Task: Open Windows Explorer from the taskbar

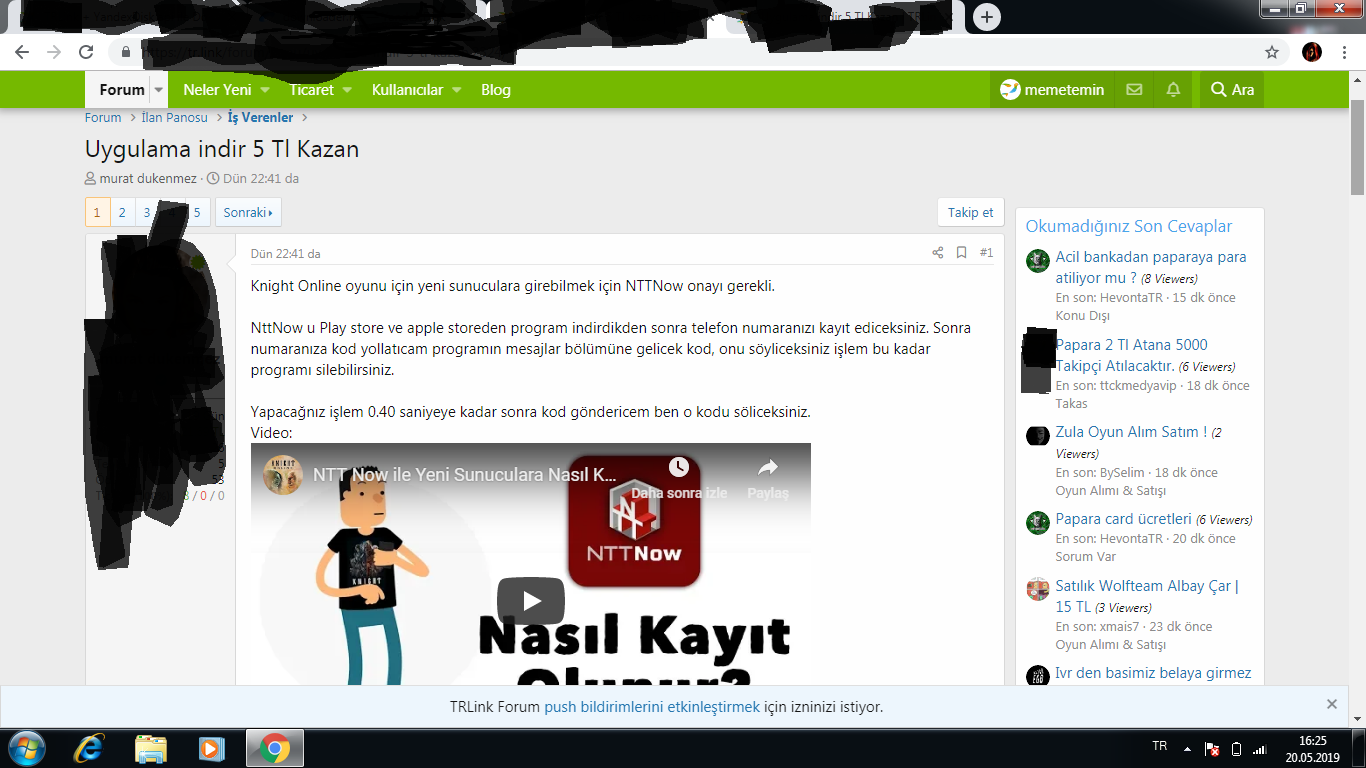Action: tap(151, 748)
